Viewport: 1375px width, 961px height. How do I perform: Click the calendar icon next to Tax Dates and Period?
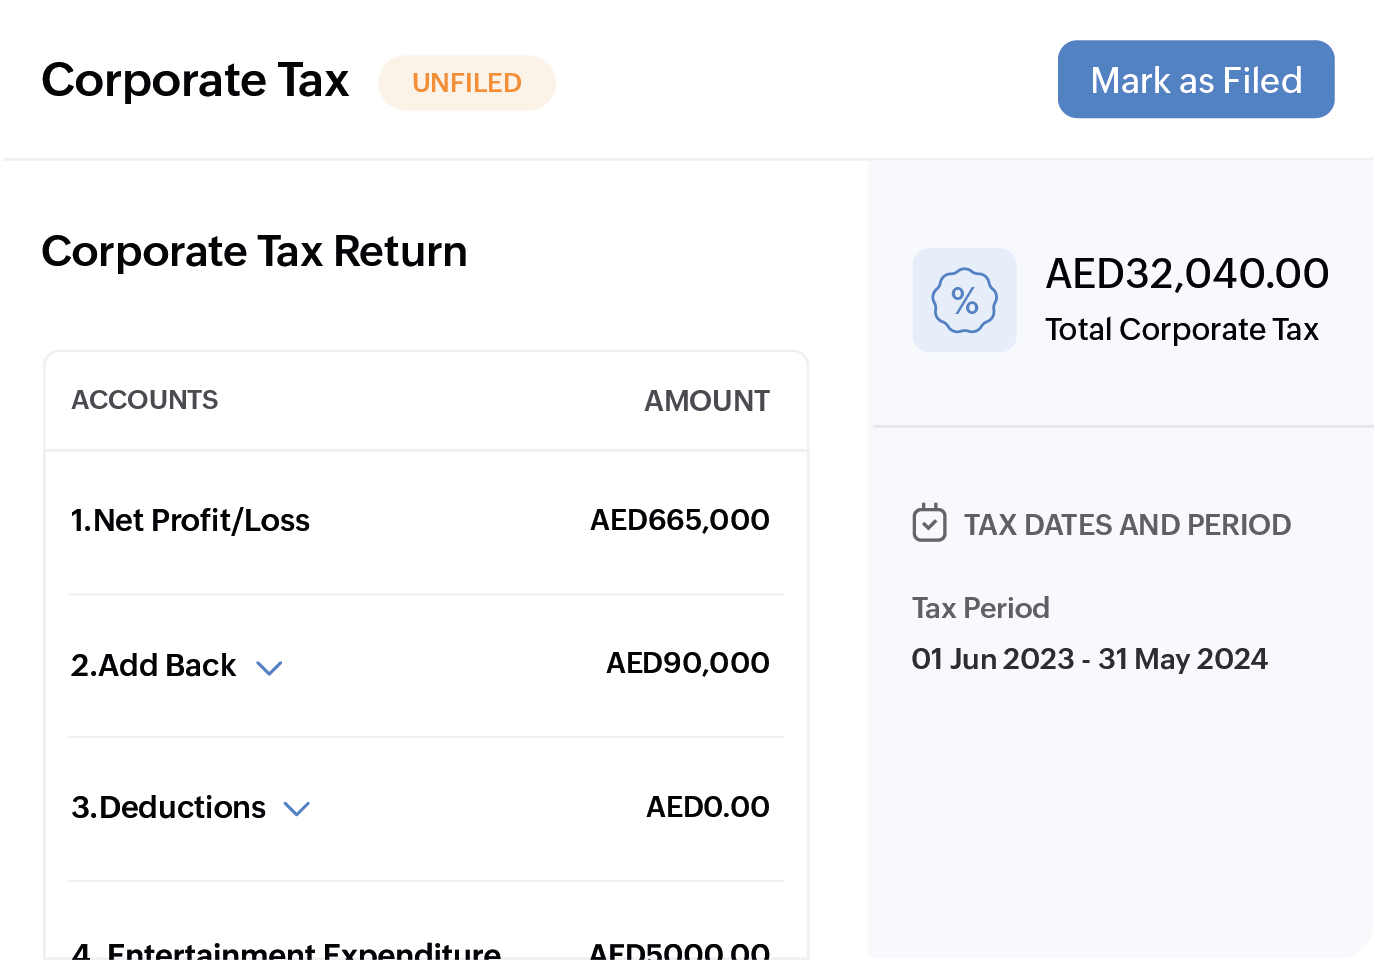[929, 522]
